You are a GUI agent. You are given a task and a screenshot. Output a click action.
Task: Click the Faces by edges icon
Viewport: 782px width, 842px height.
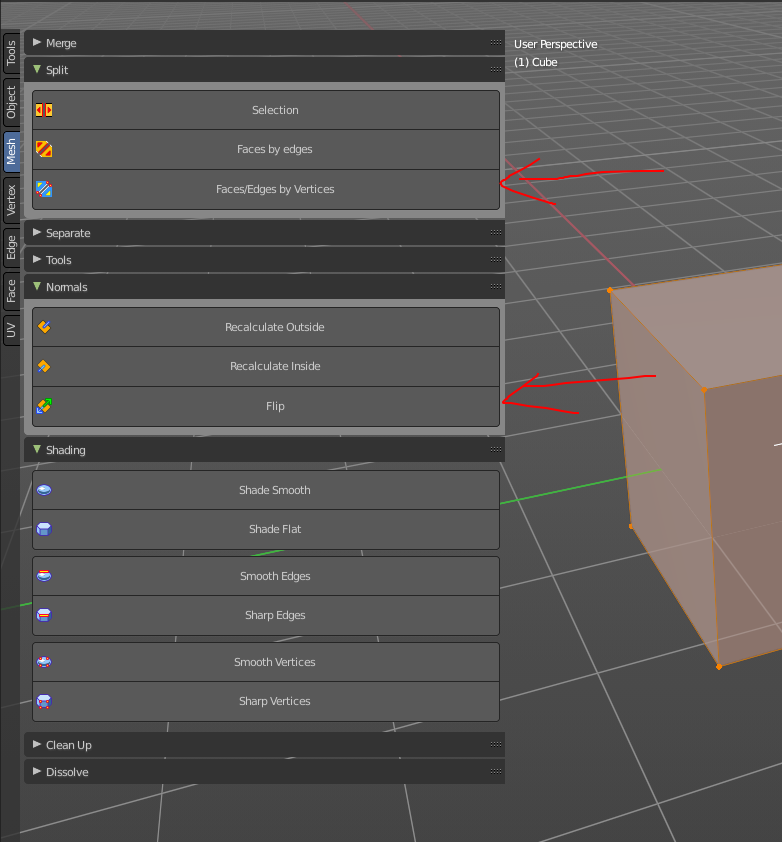point(44,149)
